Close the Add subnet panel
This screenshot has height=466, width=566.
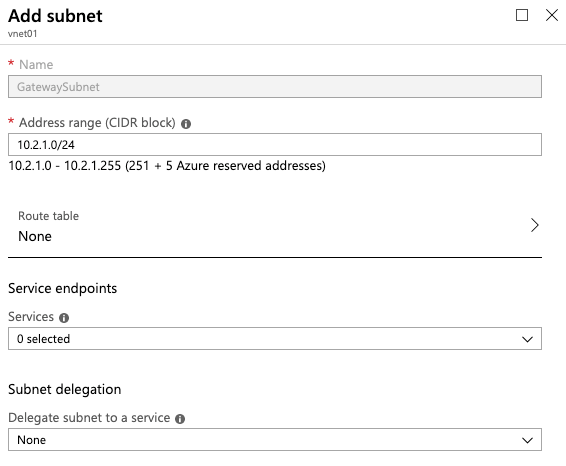click(552, 15)
